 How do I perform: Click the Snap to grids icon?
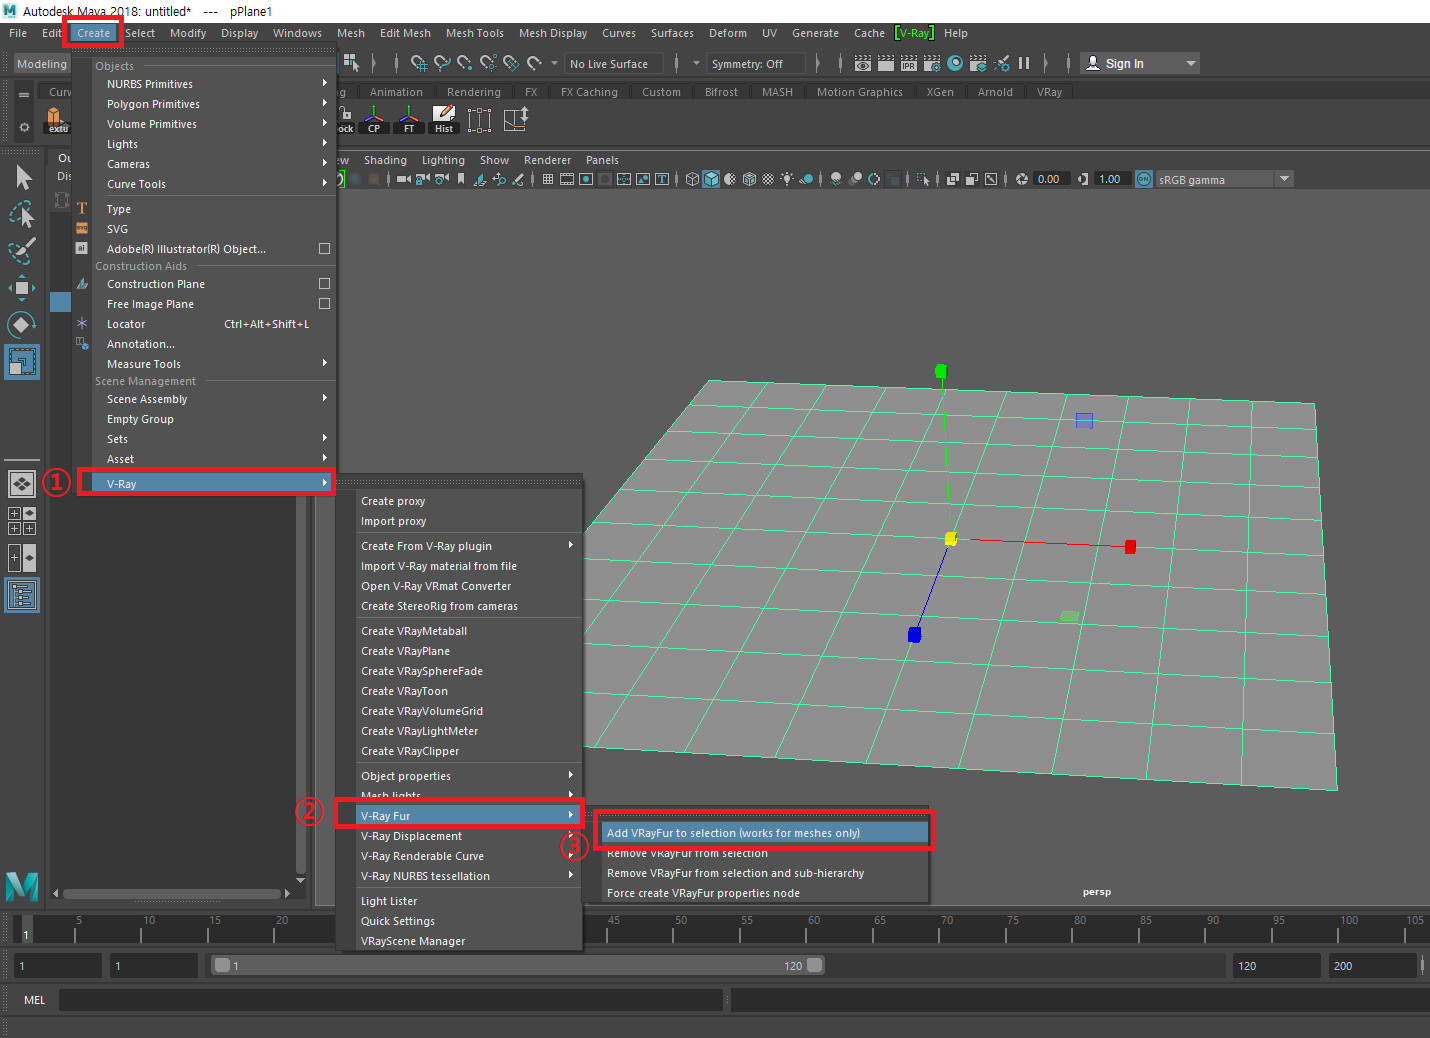[418, 63]
